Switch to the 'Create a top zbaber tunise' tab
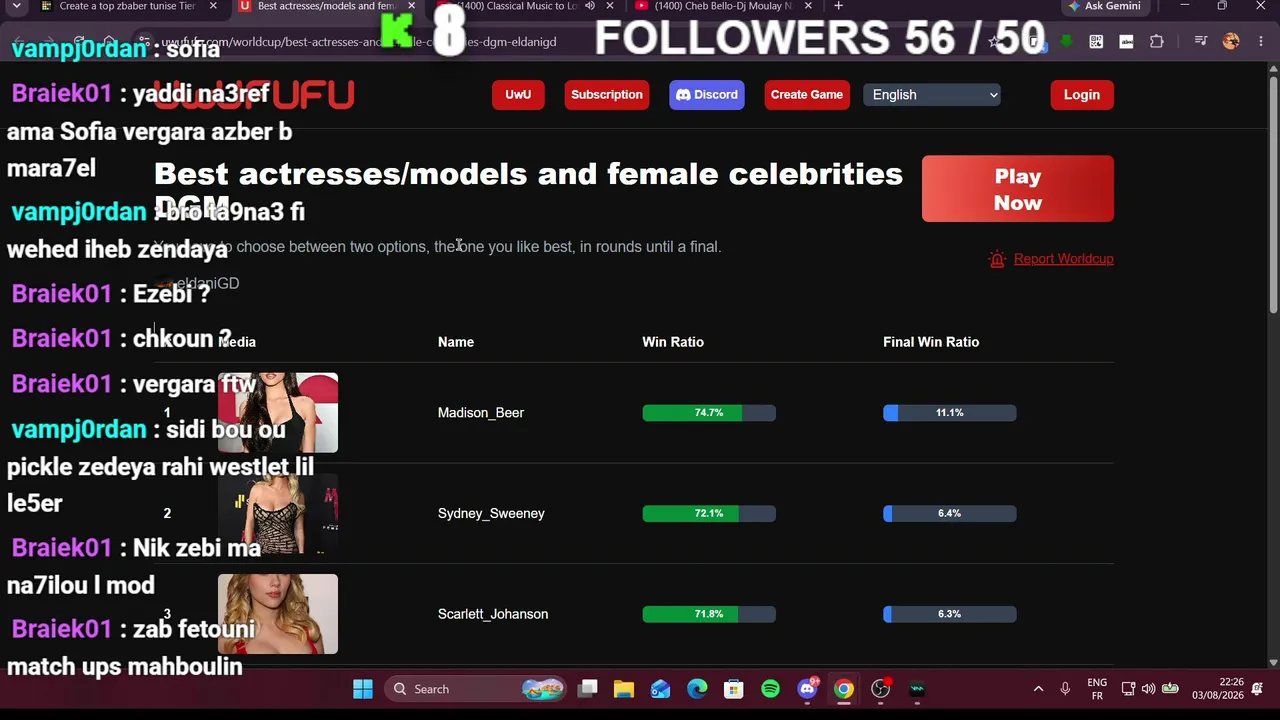Viewport: 1280px width, 720px height. click(x=127, y=6)
